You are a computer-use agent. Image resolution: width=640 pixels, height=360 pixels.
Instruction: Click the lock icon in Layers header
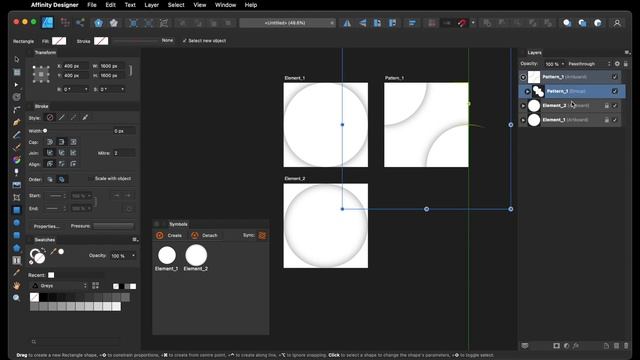coord(626,64)
